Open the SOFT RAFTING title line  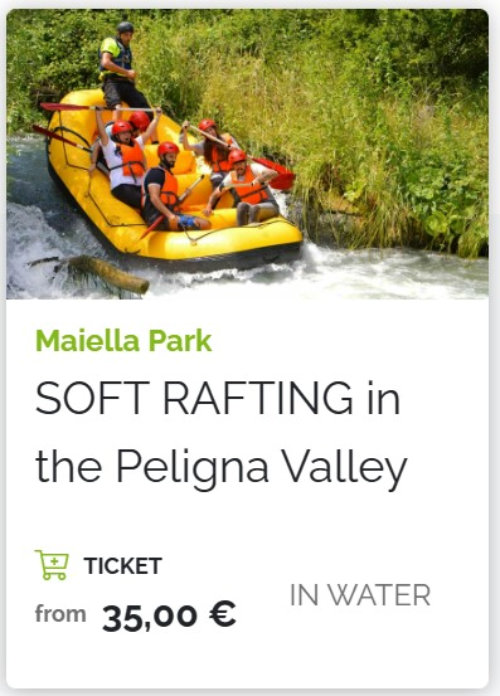[218, 397]
